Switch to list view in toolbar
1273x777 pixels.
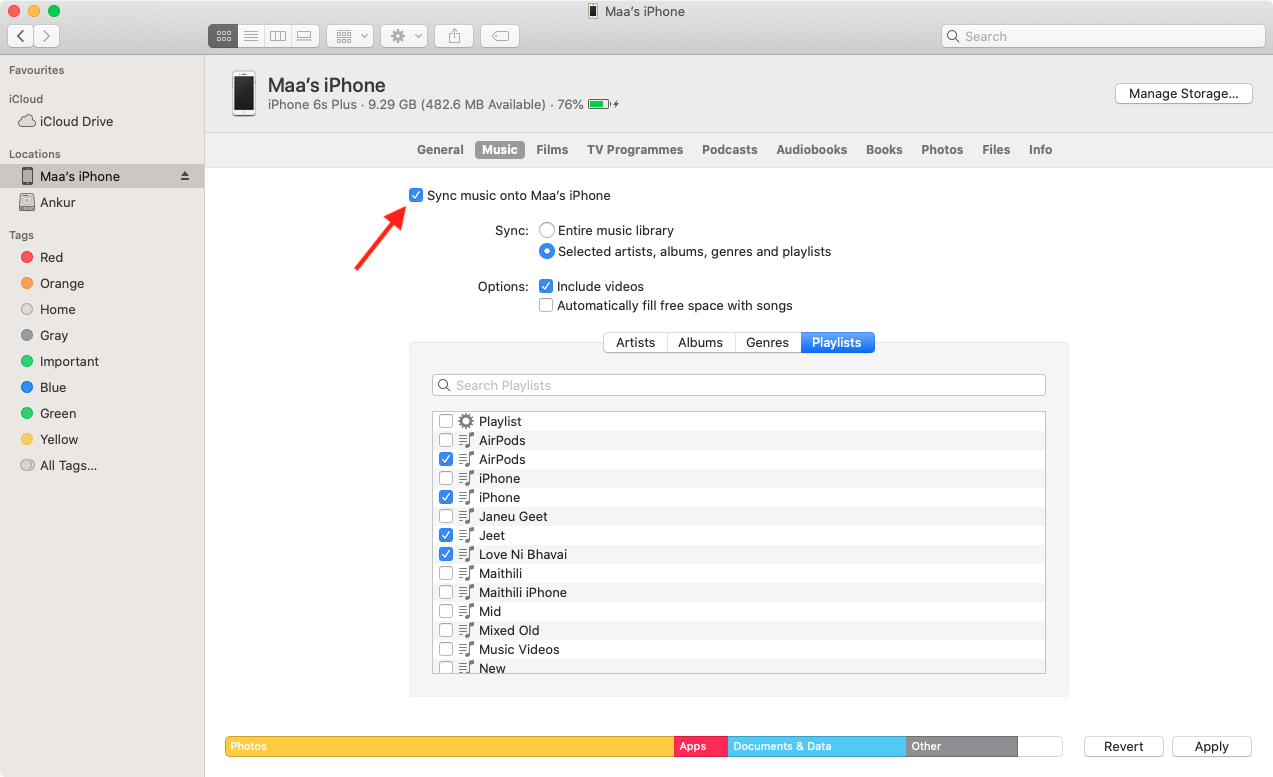(x=250, y=36)
